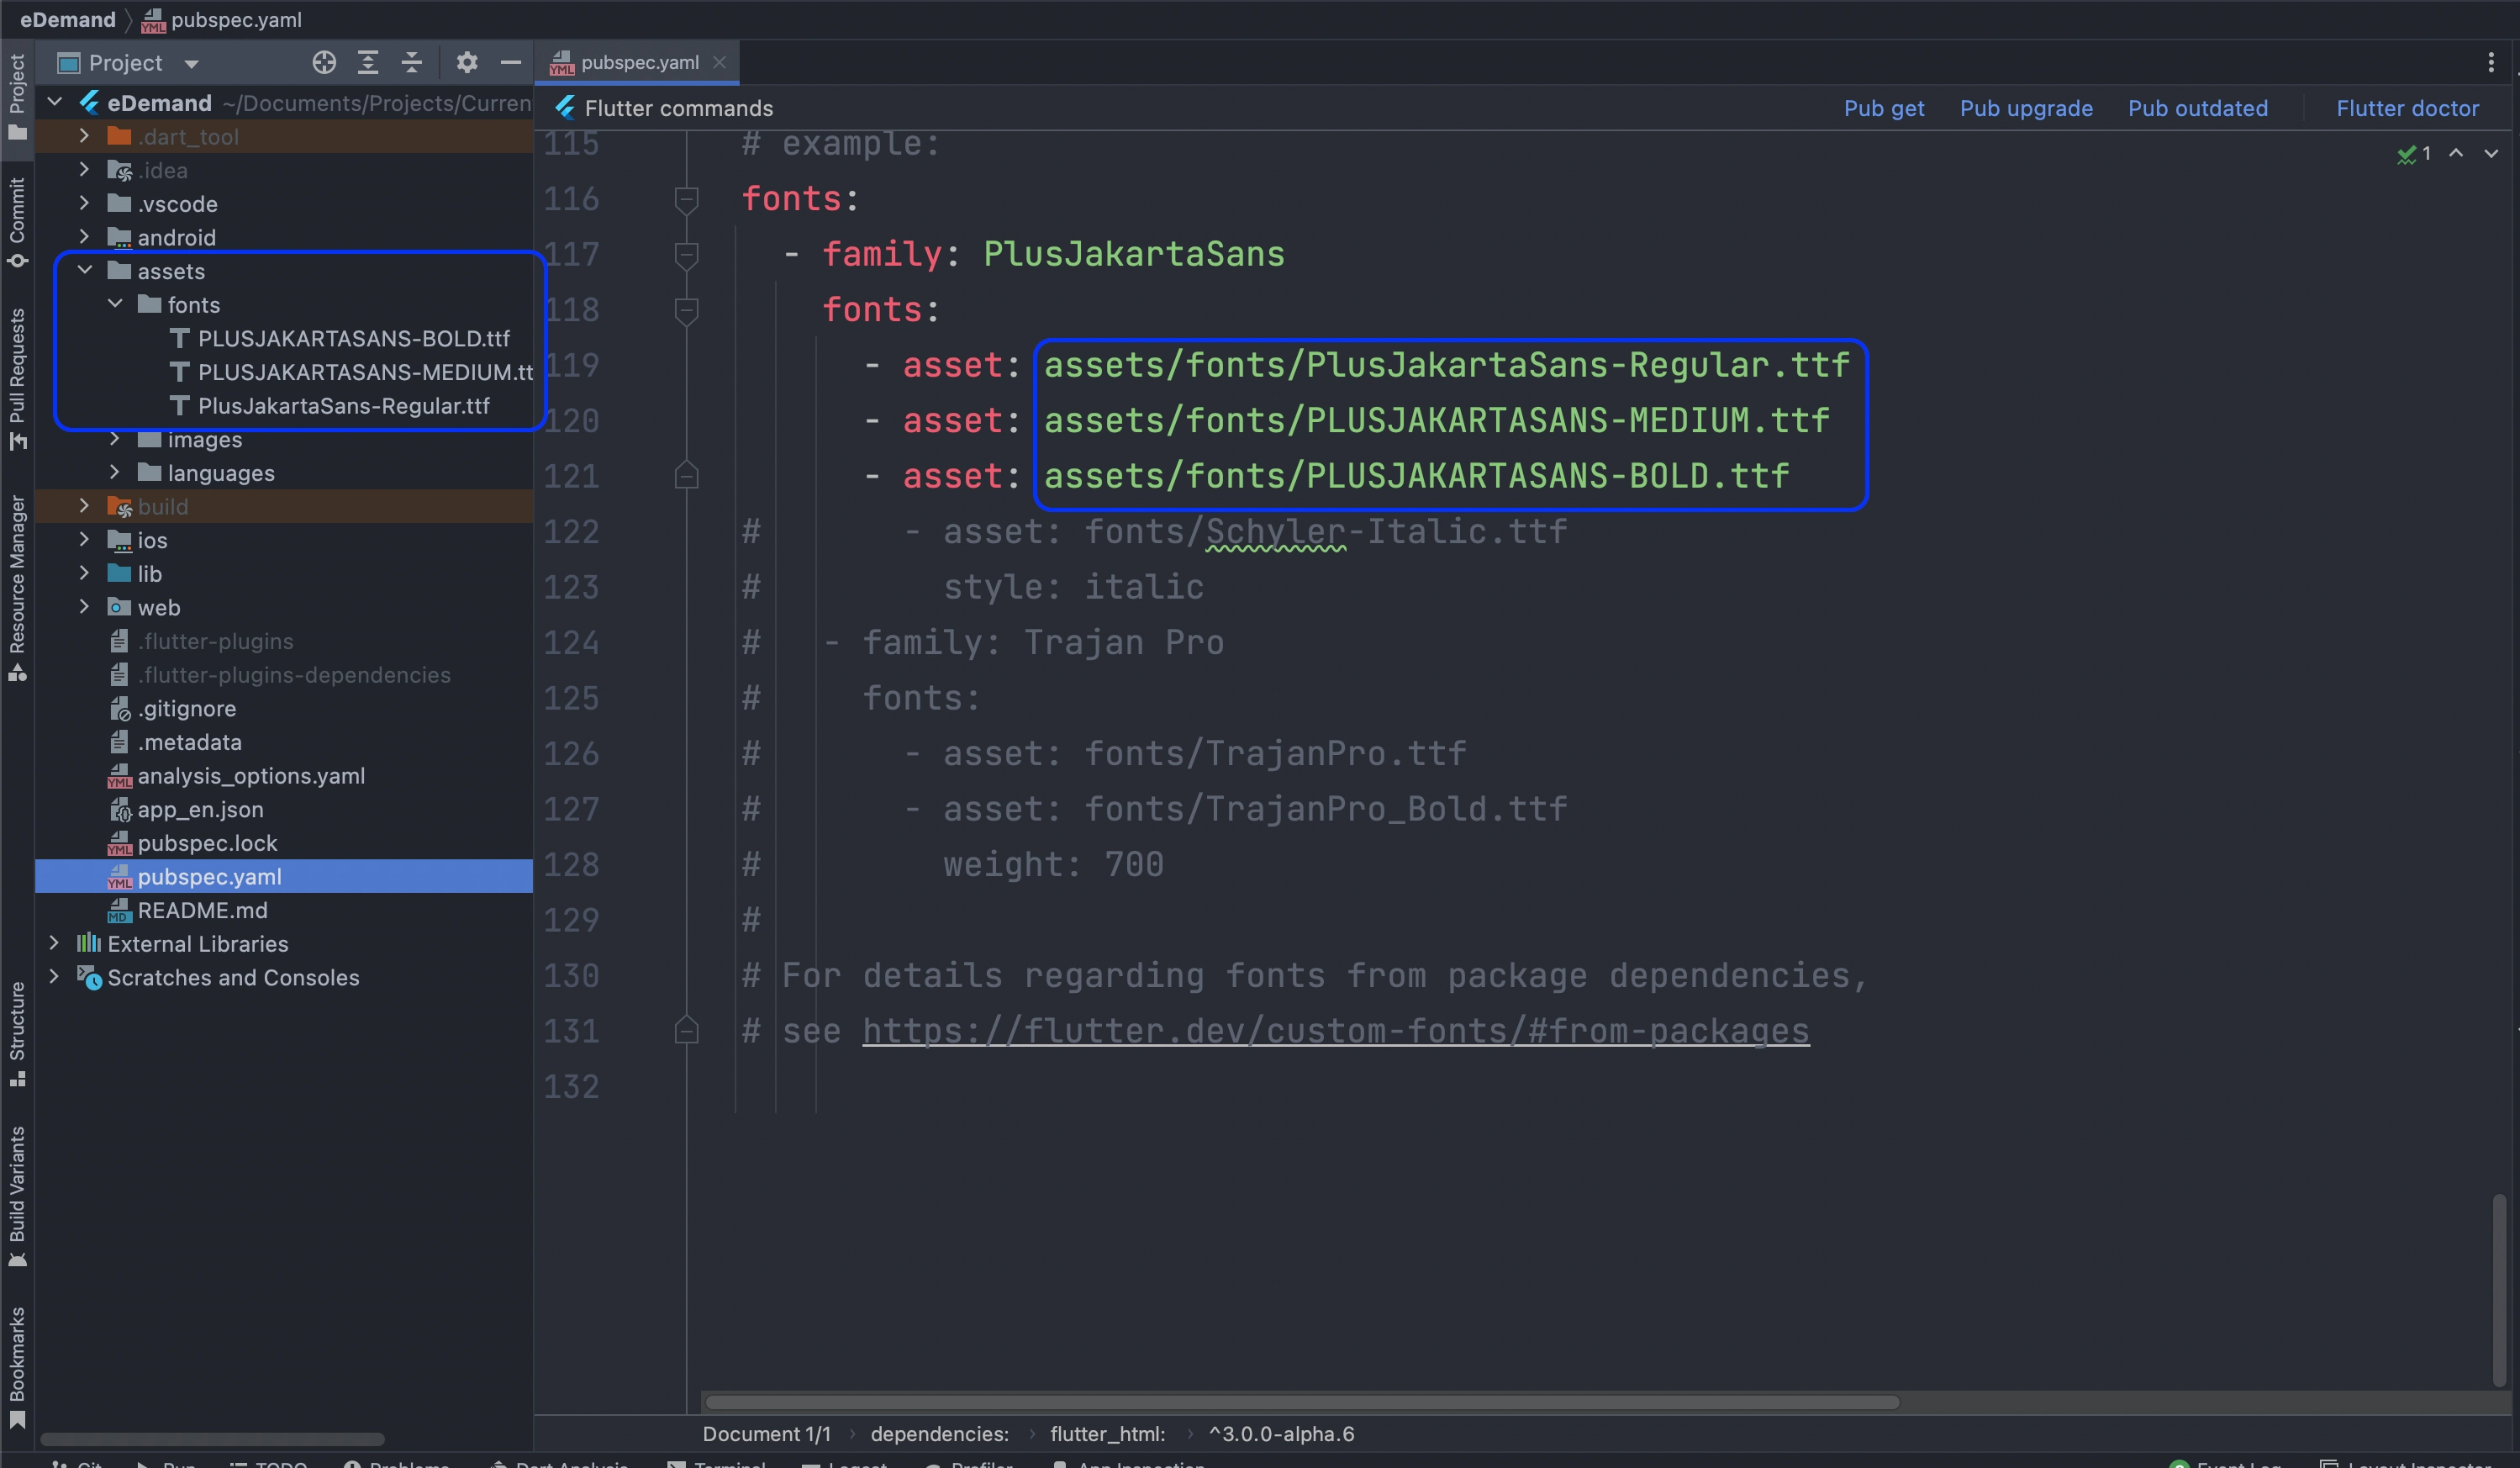Expand the lib folder
Screen dimensions: 2520x1468
pos(85,574)
